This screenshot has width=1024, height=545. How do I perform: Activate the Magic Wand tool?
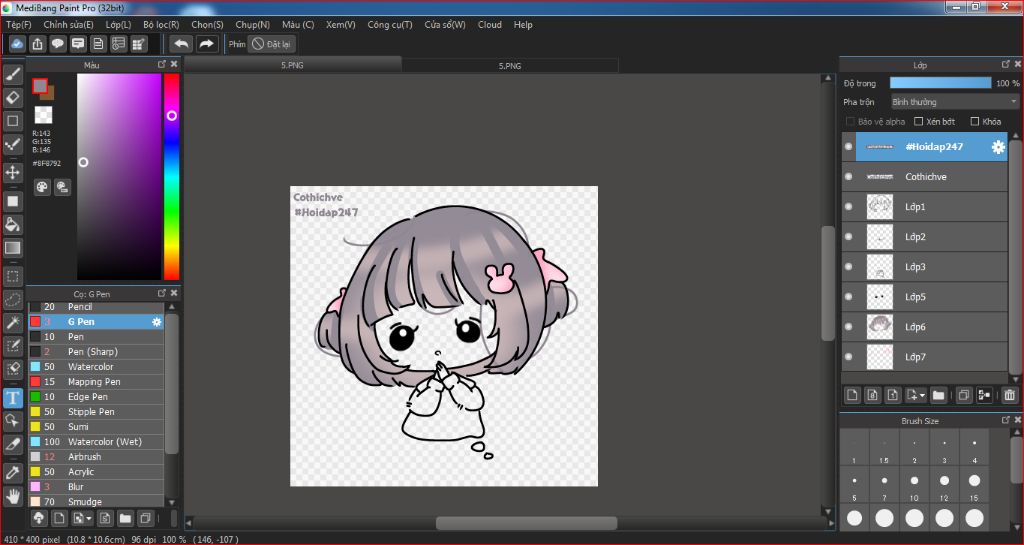(12, 322)
